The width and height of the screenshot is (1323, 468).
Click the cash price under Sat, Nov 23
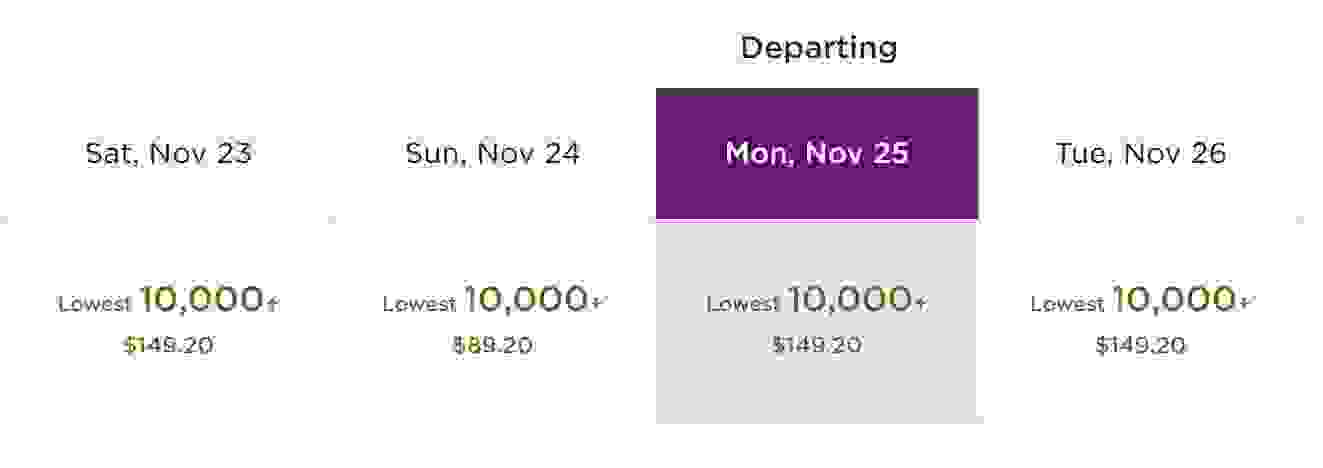click(x=168, y=346)
